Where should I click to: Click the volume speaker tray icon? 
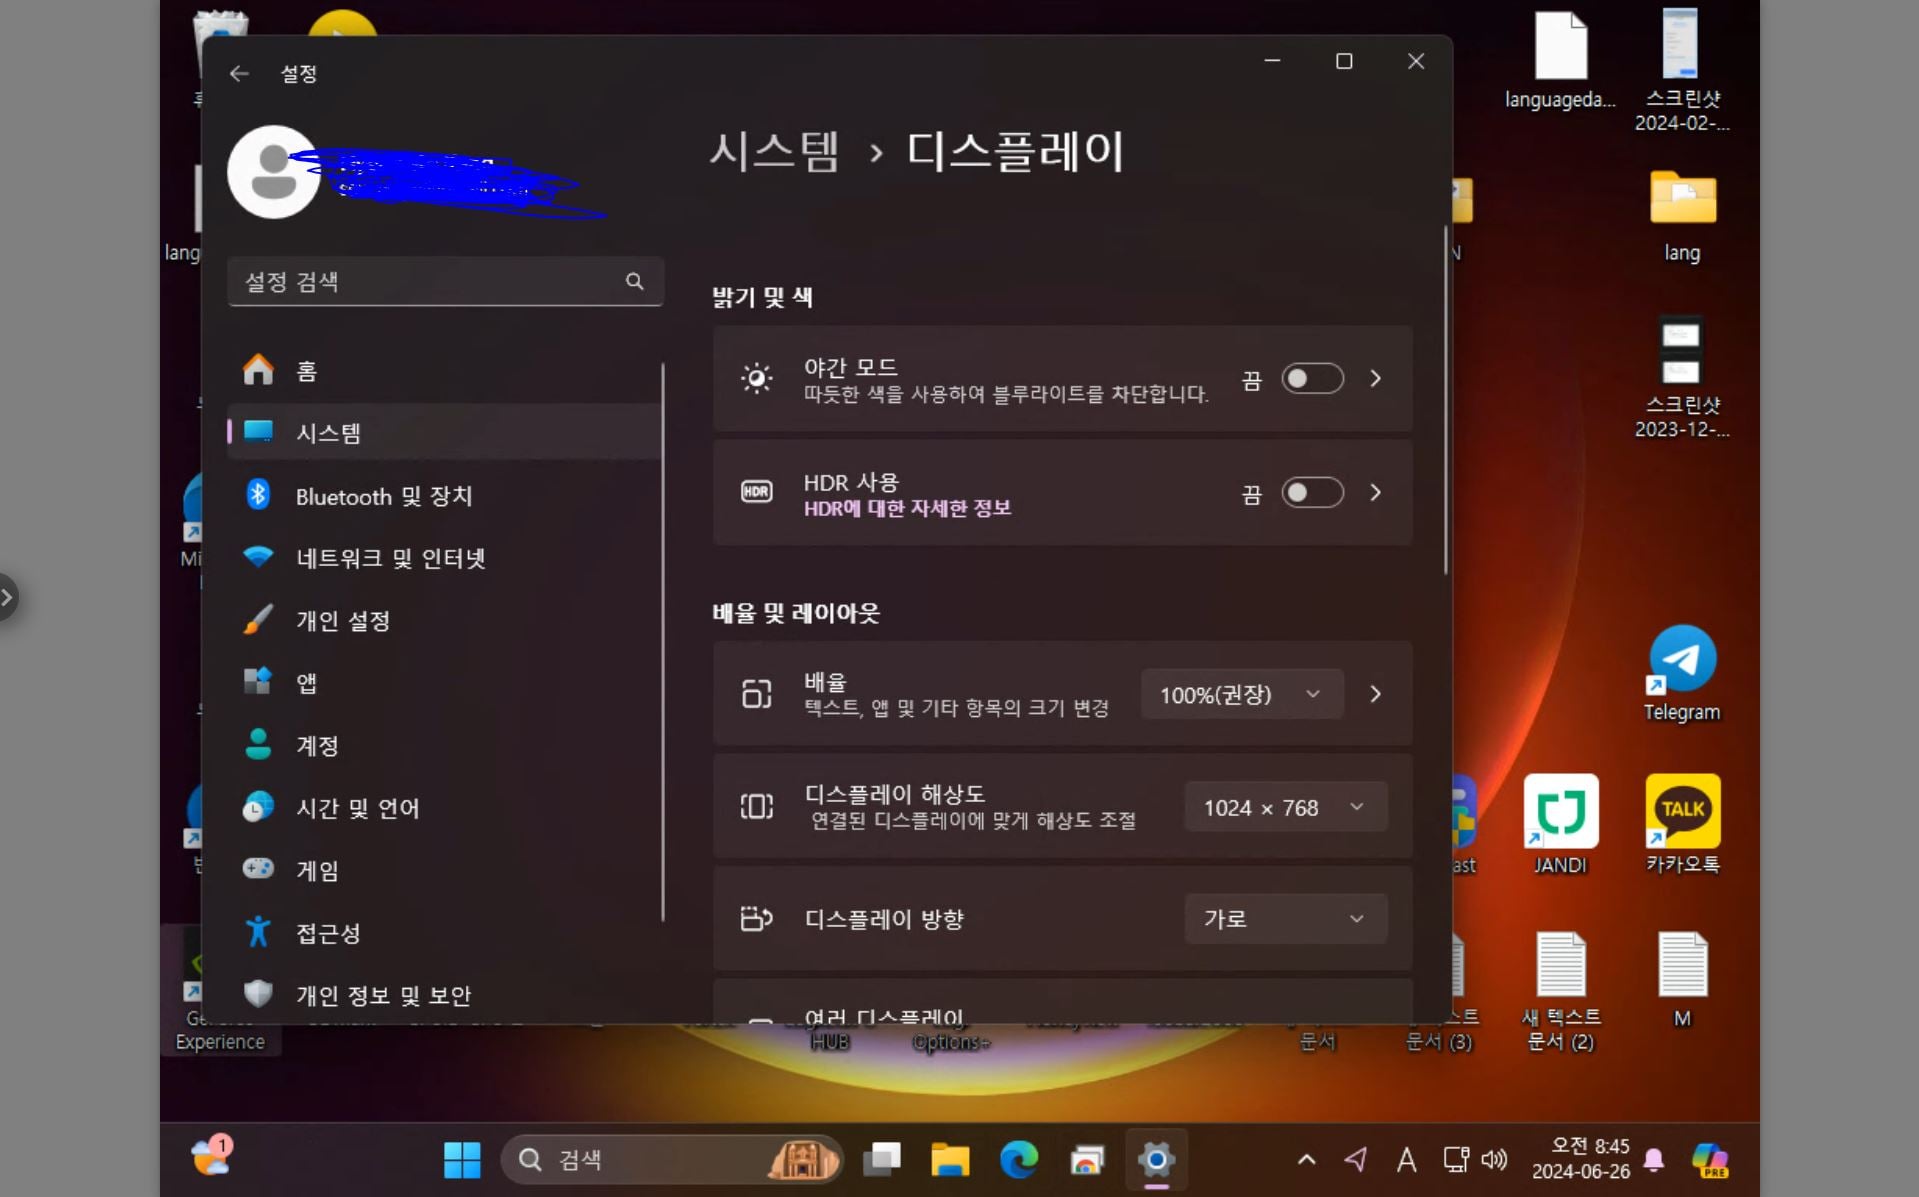[1494, 1160]
